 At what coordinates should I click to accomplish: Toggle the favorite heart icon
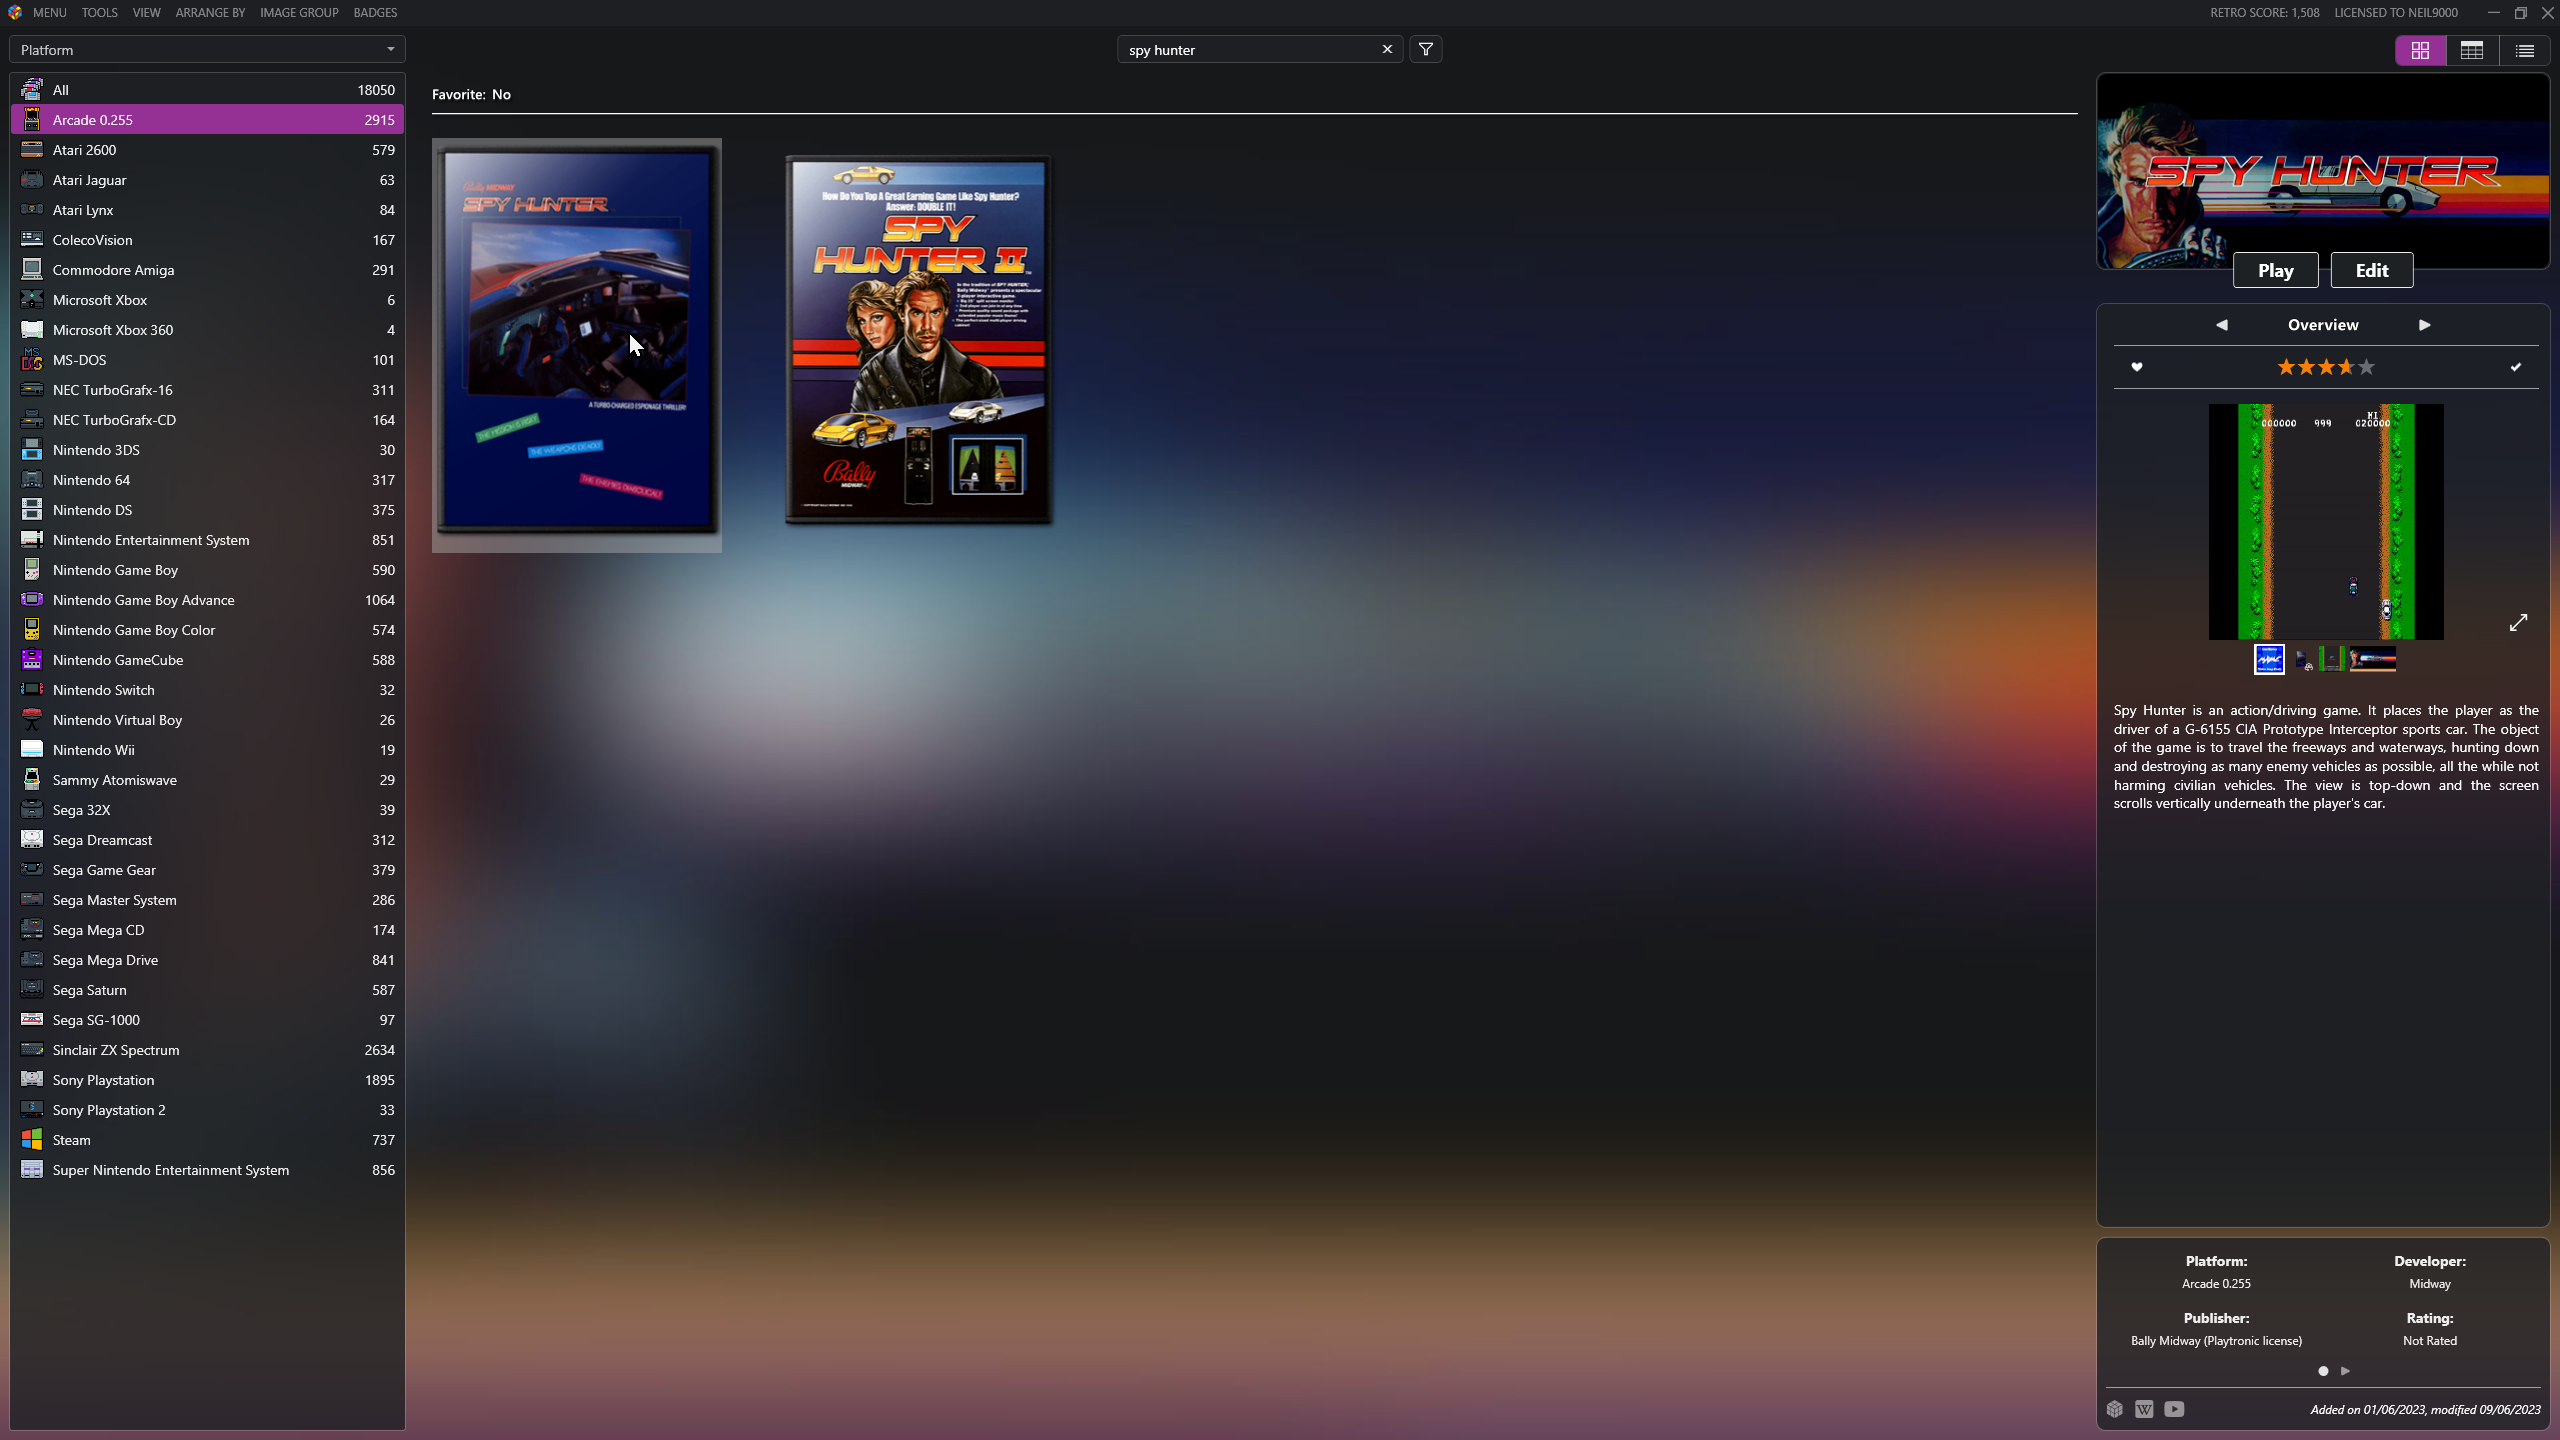(x=2137, y=367)
